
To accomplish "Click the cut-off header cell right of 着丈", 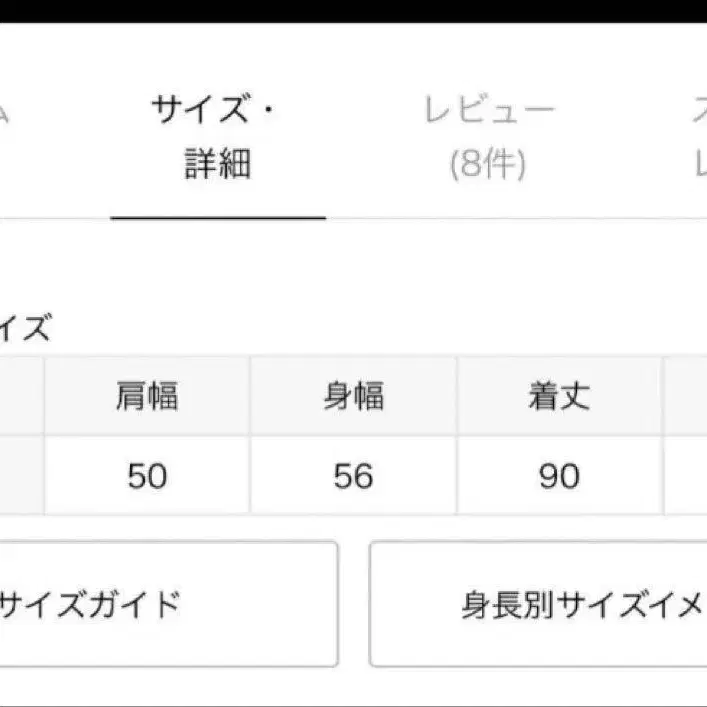I will click(687, 396).
